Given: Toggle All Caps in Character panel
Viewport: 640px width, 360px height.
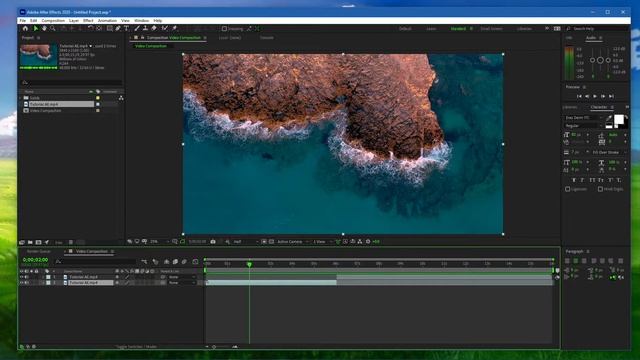Looking at the screenshot, I should 592,180.
